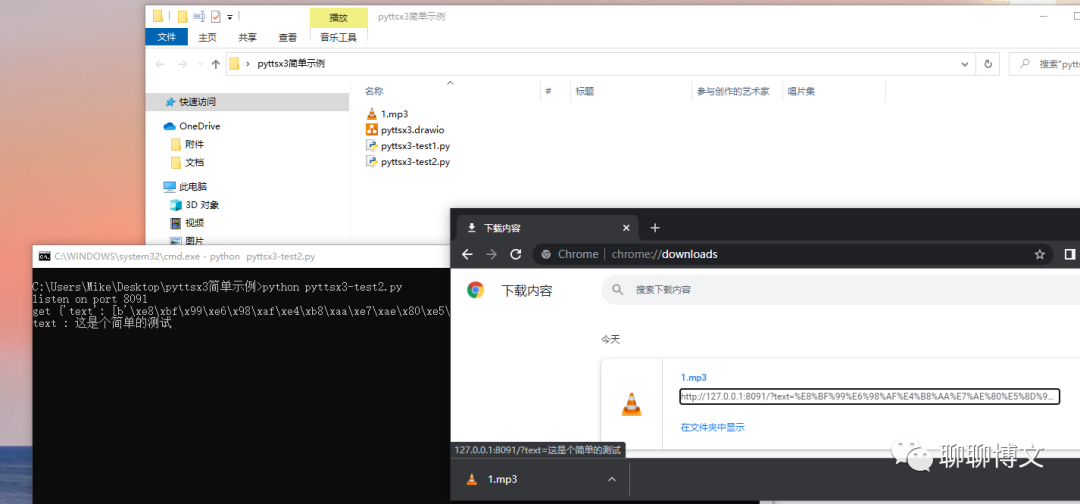Select 此电脑 in navigation pane
The height and width of the screenshot is (504, 1080).
(193, 187)
